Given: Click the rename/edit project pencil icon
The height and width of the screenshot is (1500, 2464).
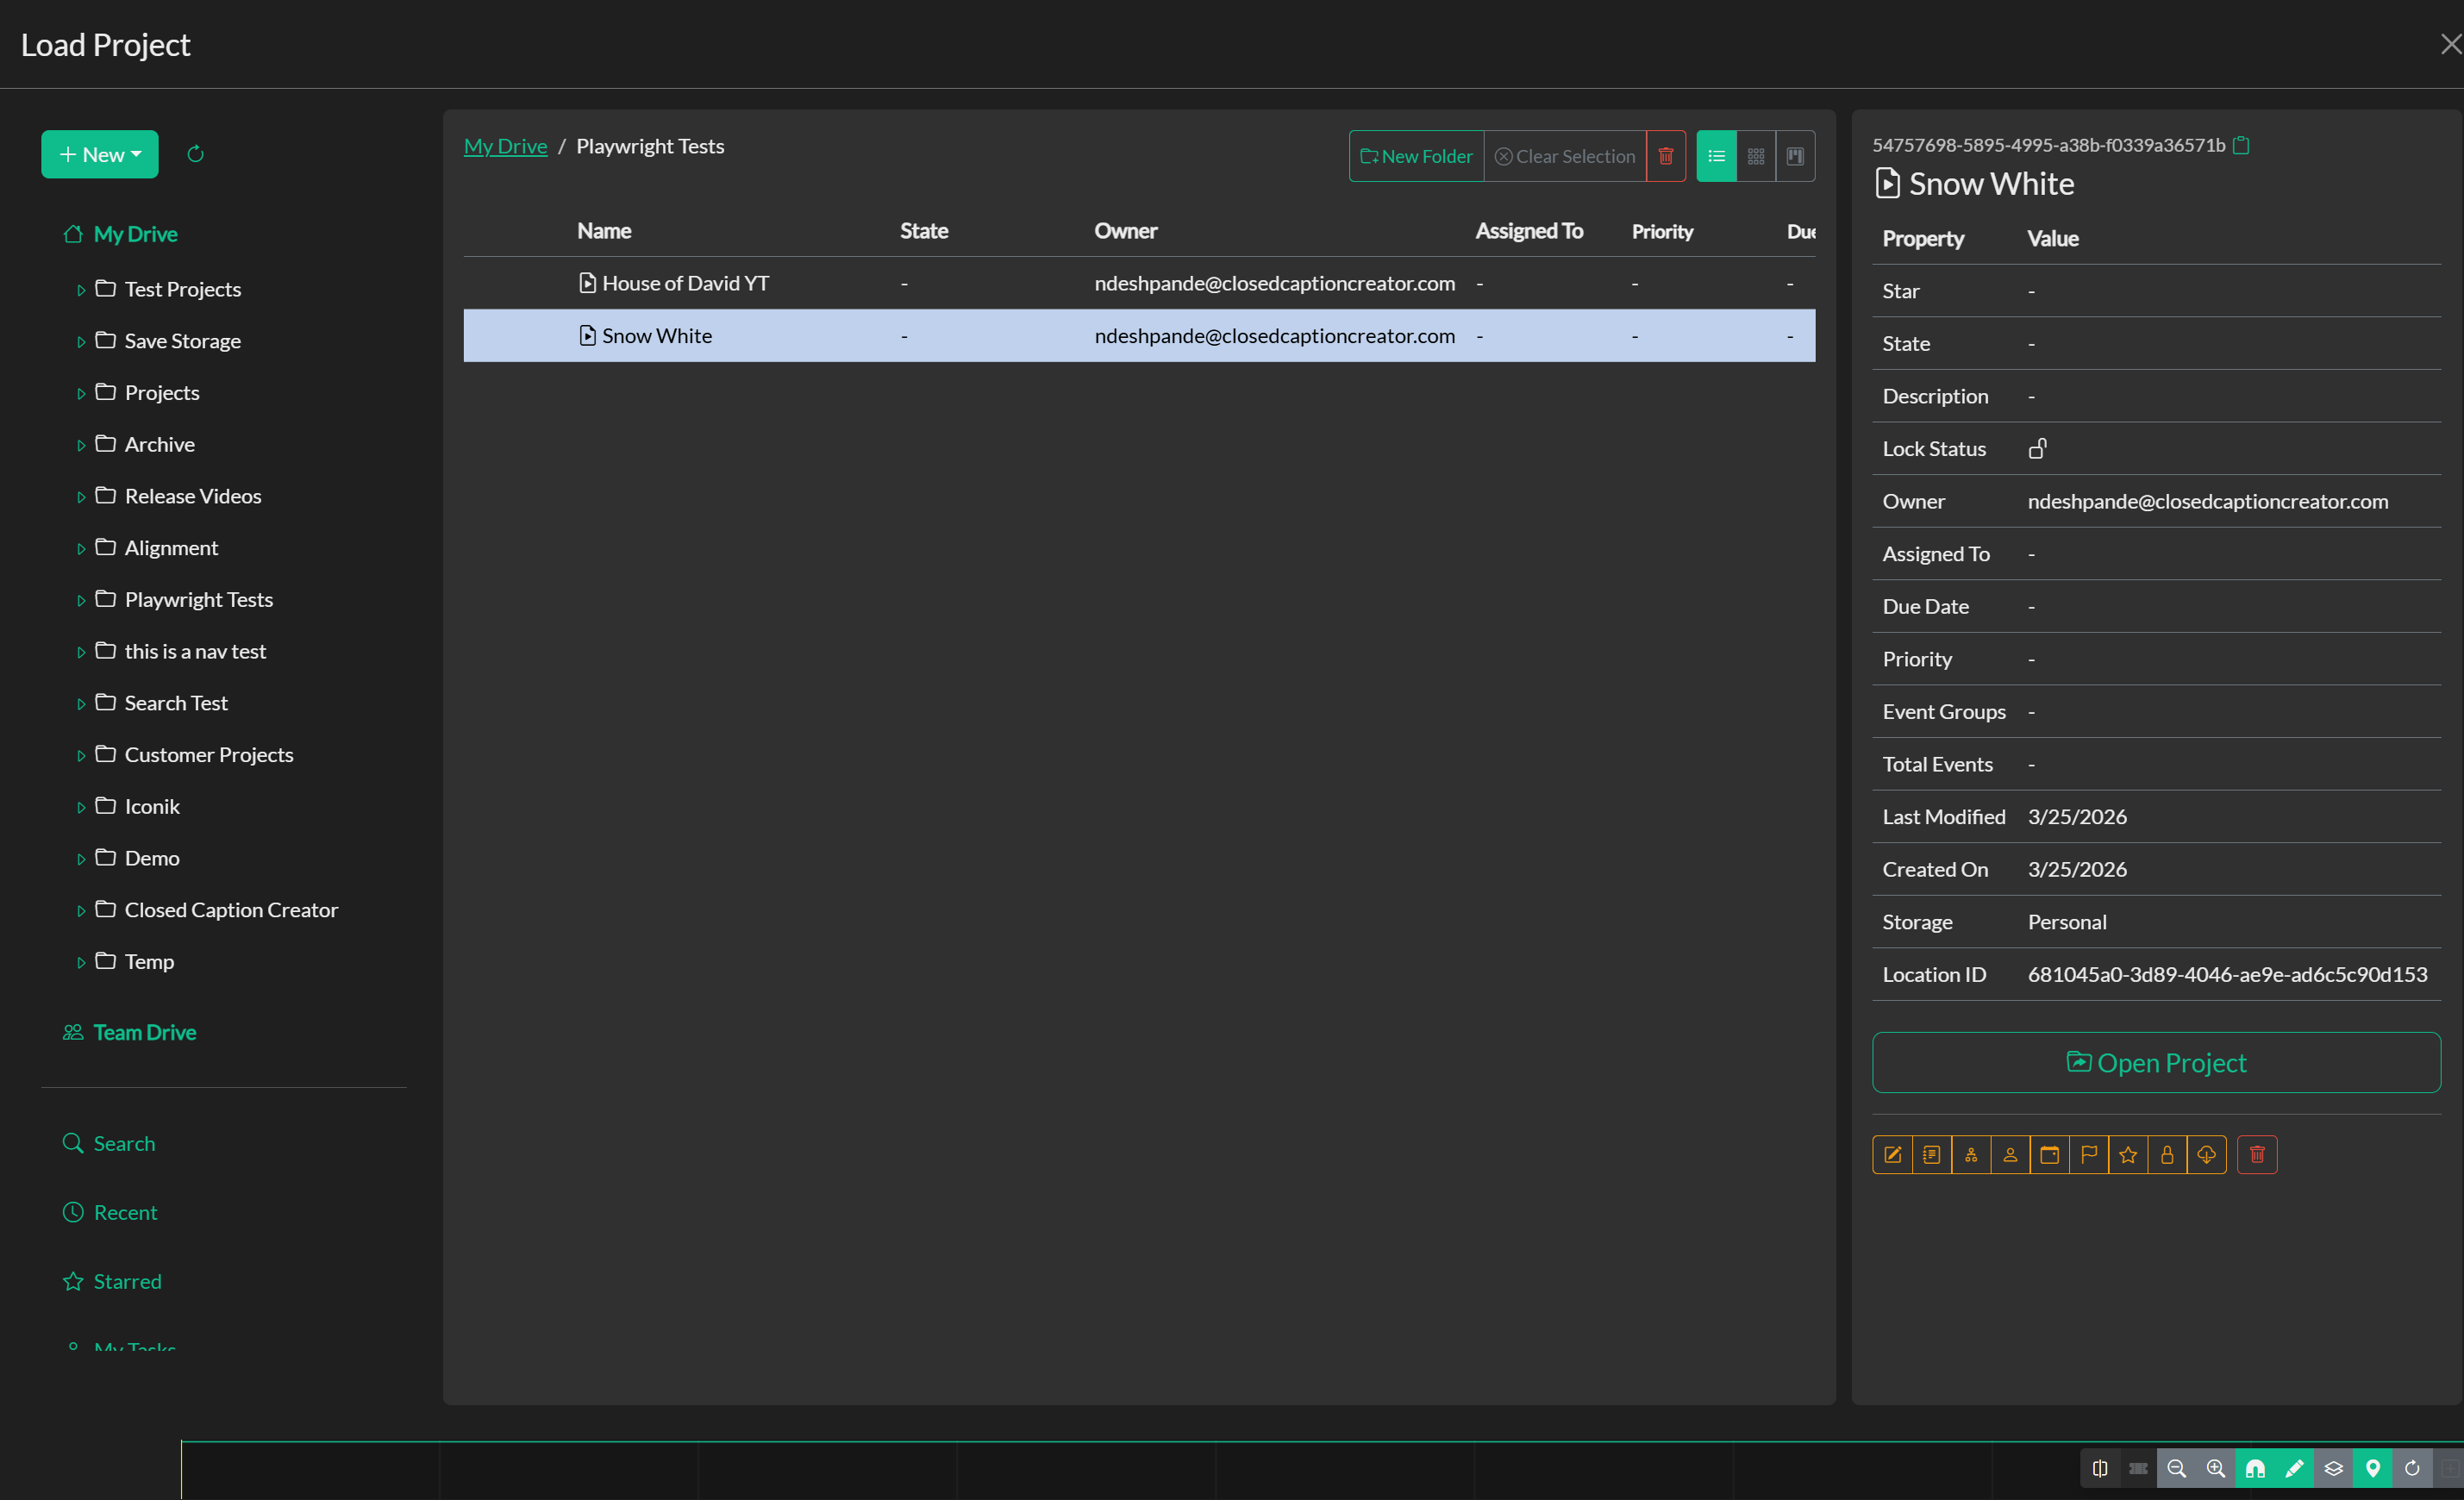Looking at the screenshot, I should coord(1892,1155).
